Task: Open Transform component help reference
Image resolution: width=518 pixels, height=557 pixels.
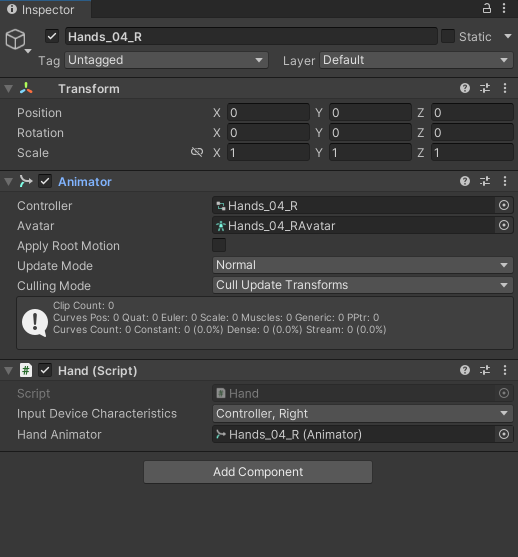Action: tap(465, 88)
